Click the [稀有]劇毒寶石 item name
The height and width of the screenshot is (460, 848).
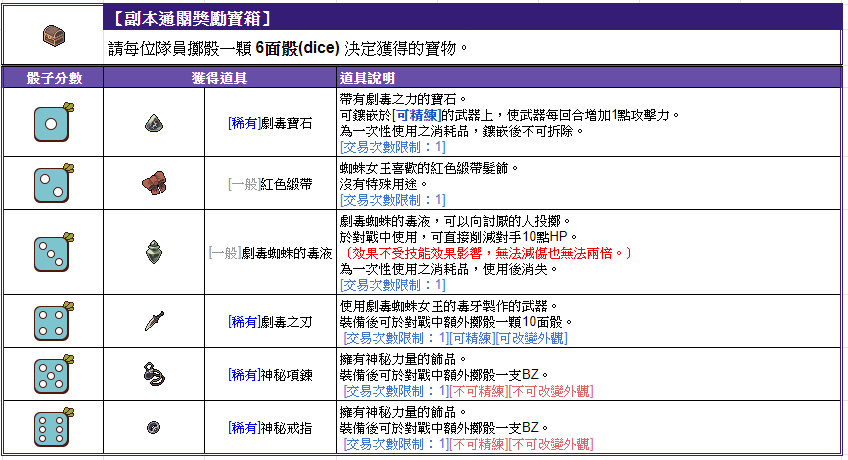270,123
